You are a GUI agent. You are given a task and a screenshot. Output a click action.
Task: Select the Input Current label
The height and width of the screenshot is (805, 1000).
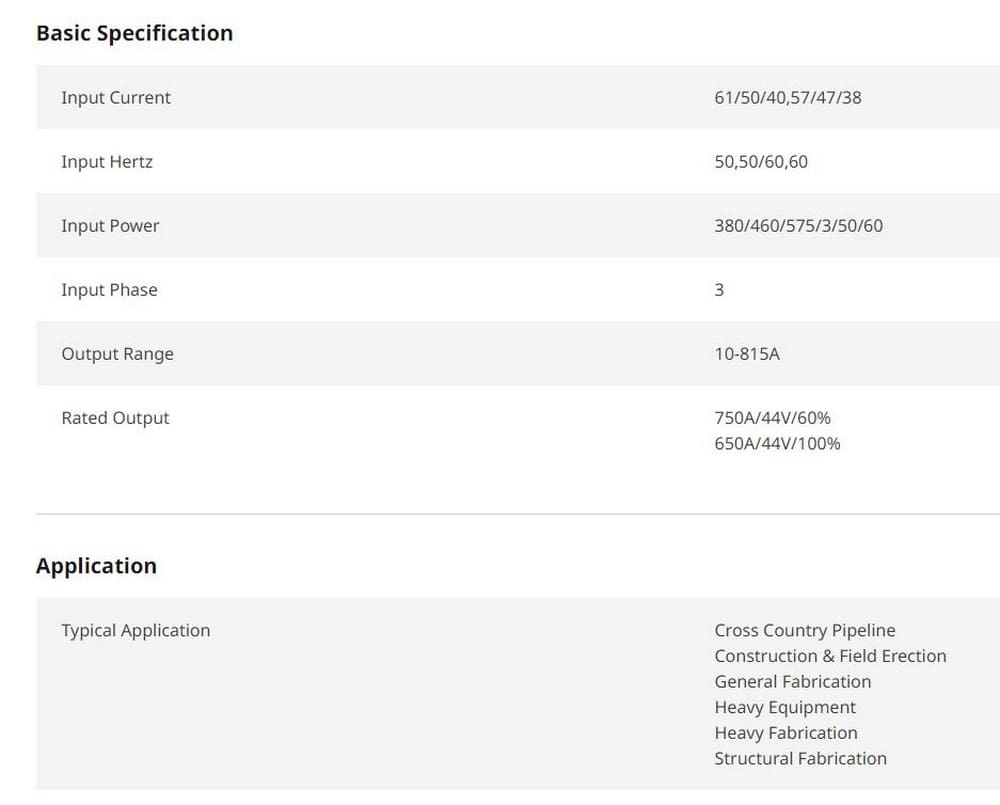tap(116, 98)
